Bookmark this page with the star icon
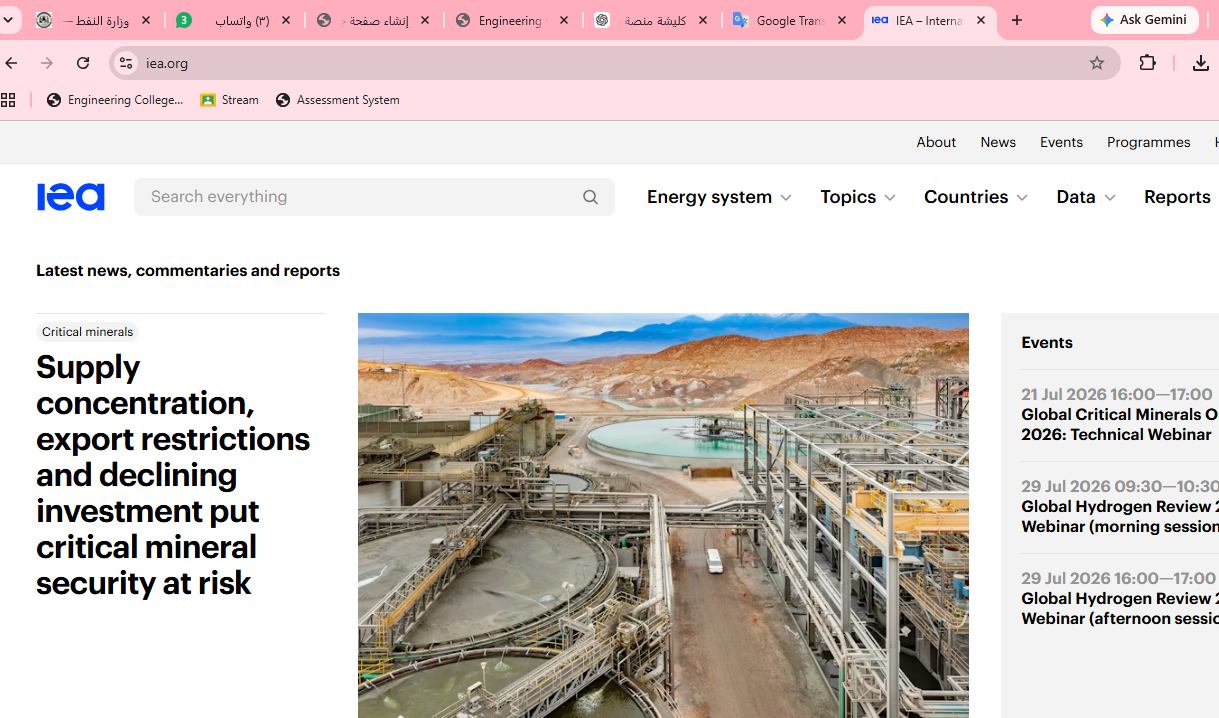 [x=1097, y=63]
